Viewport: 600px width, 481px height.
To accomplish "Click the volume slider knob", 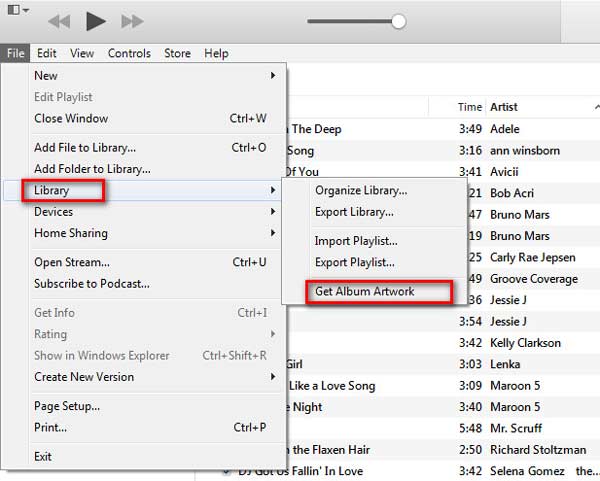I will [399, 21].
